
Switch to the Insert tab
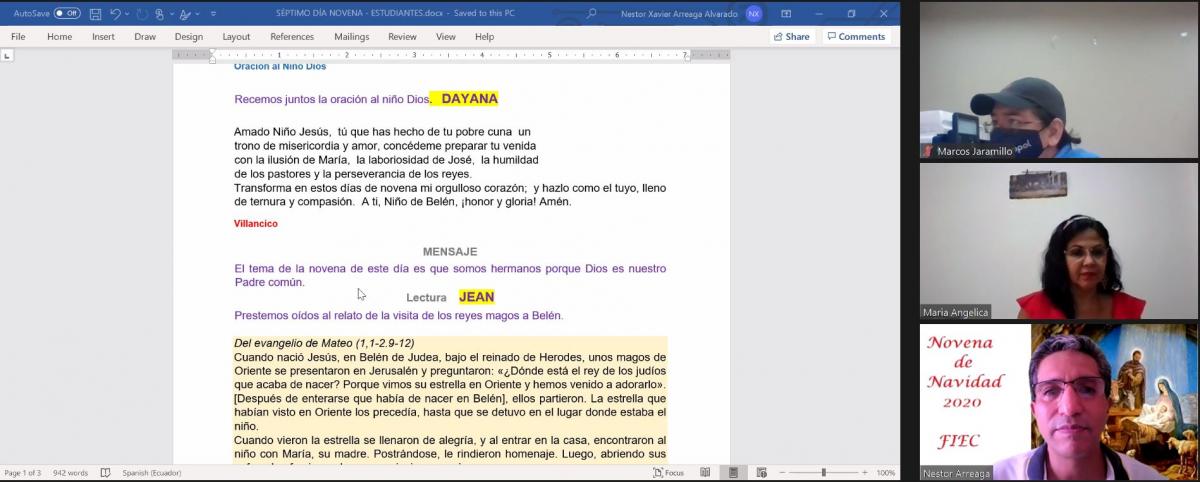click(x=103, y=37)
